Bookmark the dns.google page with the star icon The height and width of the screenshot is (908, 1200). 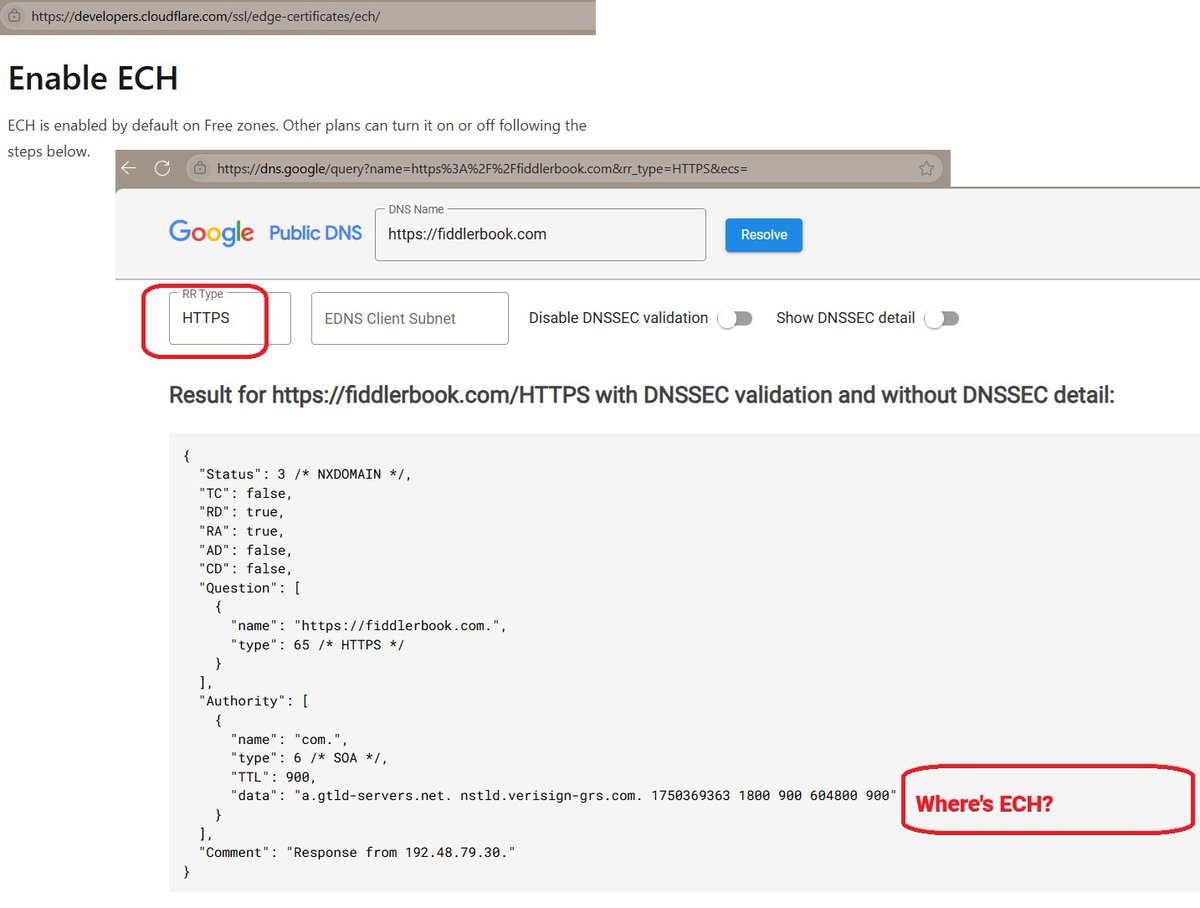point(926,168)
